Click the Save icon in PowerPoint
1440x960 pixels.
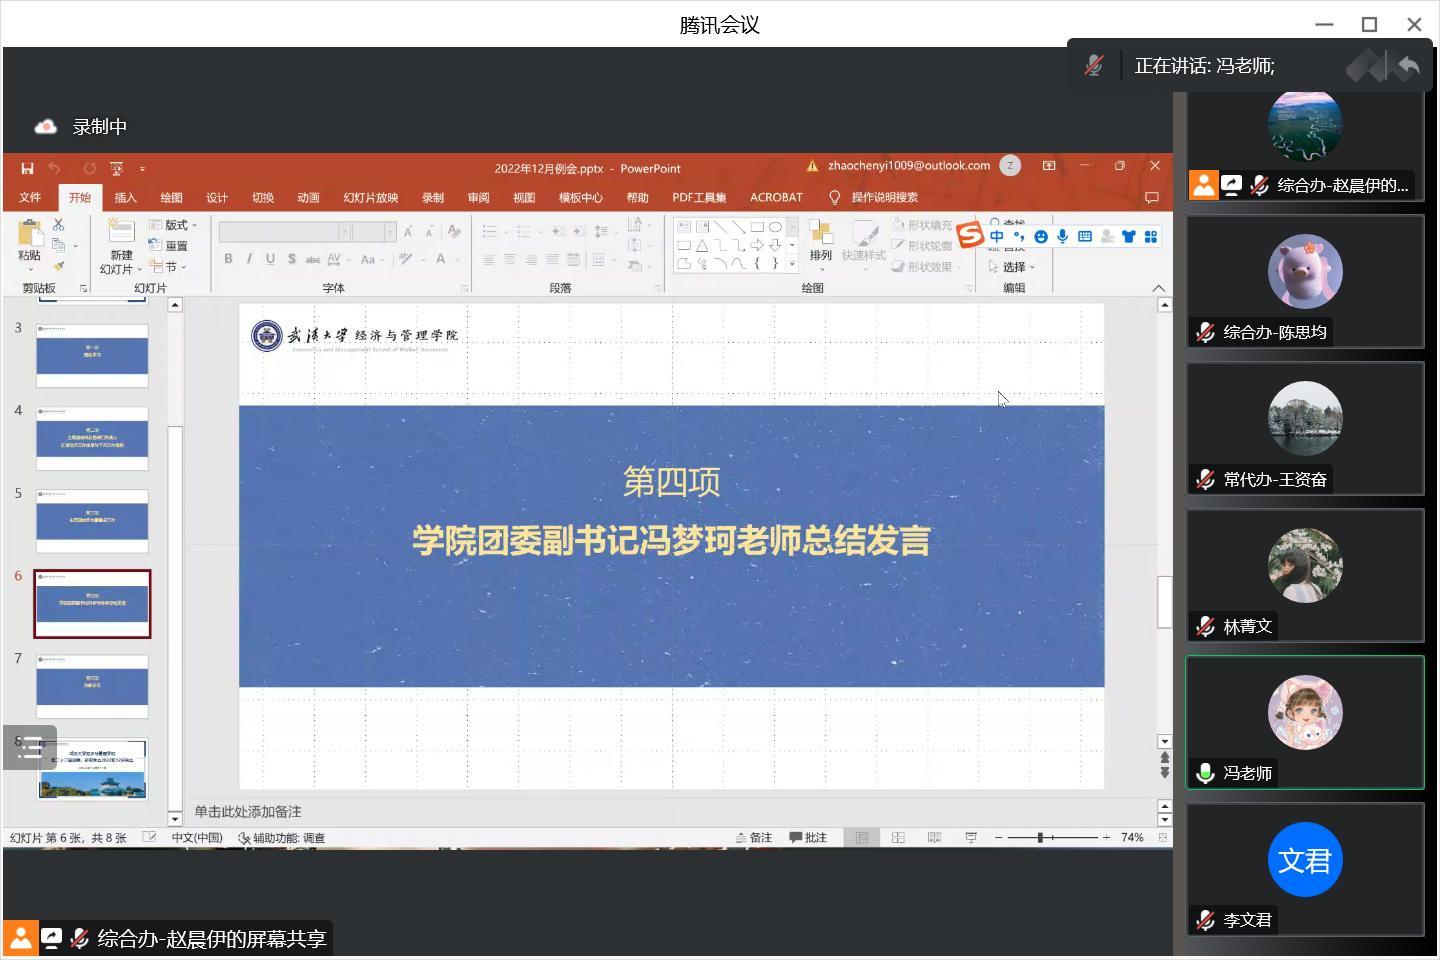(x=27, y=168)
